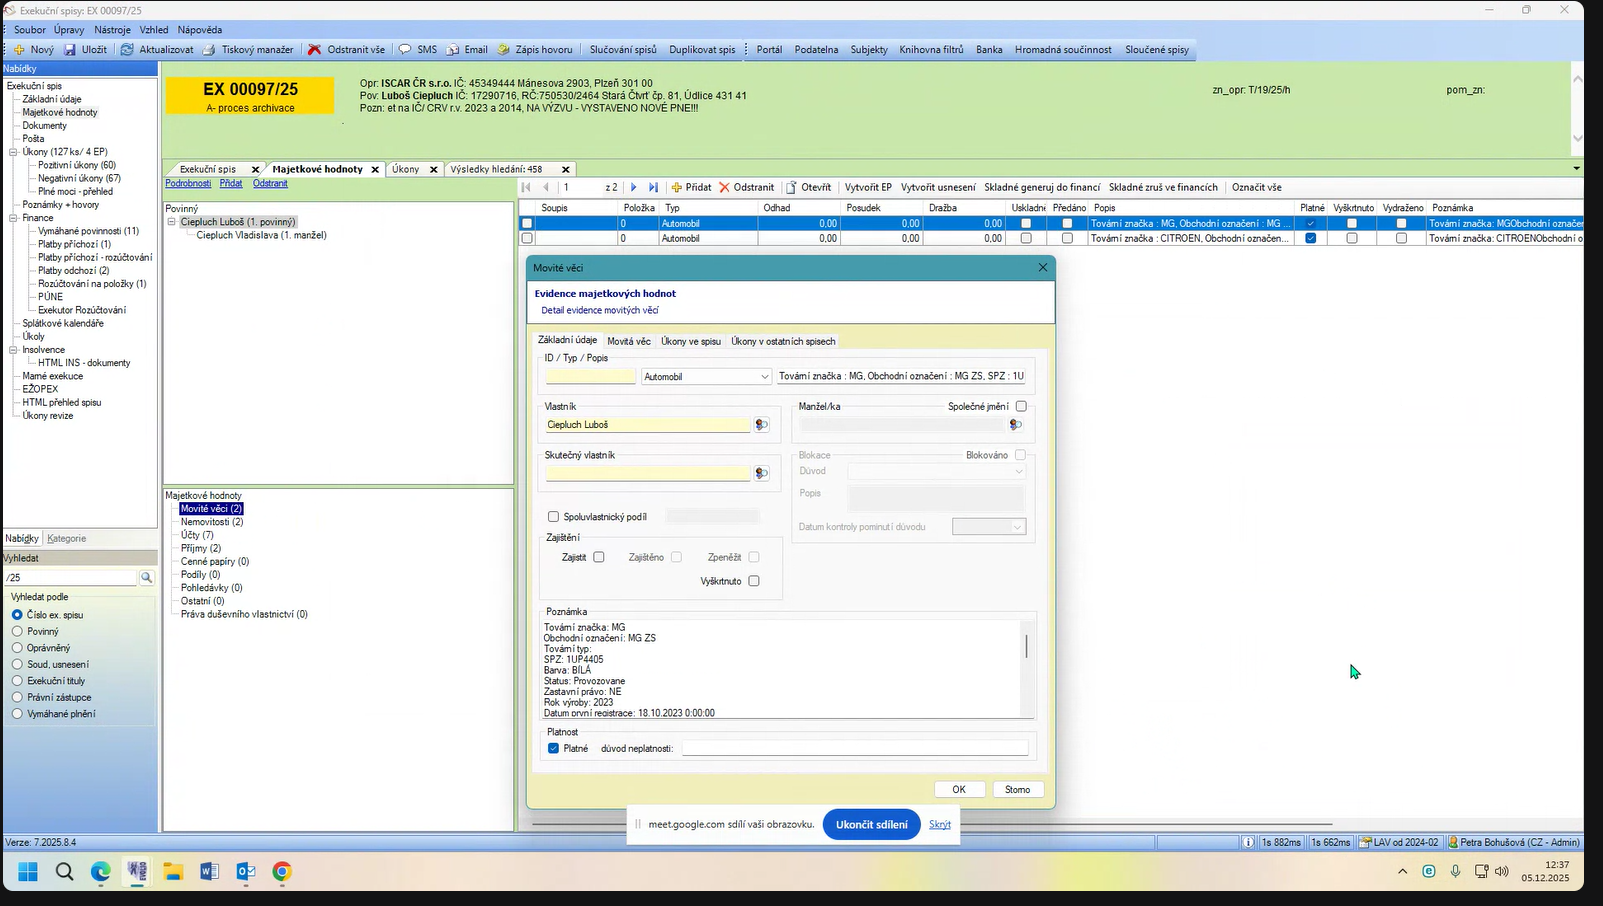Image resolution: width=1603 pixels, height=906 pixels.
Task: Click the lookup icon next to Vlastník field
Action: 761,425
